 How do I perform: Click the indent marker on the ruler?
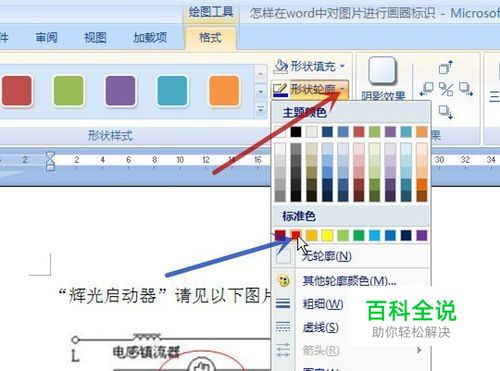pos(50,161)
